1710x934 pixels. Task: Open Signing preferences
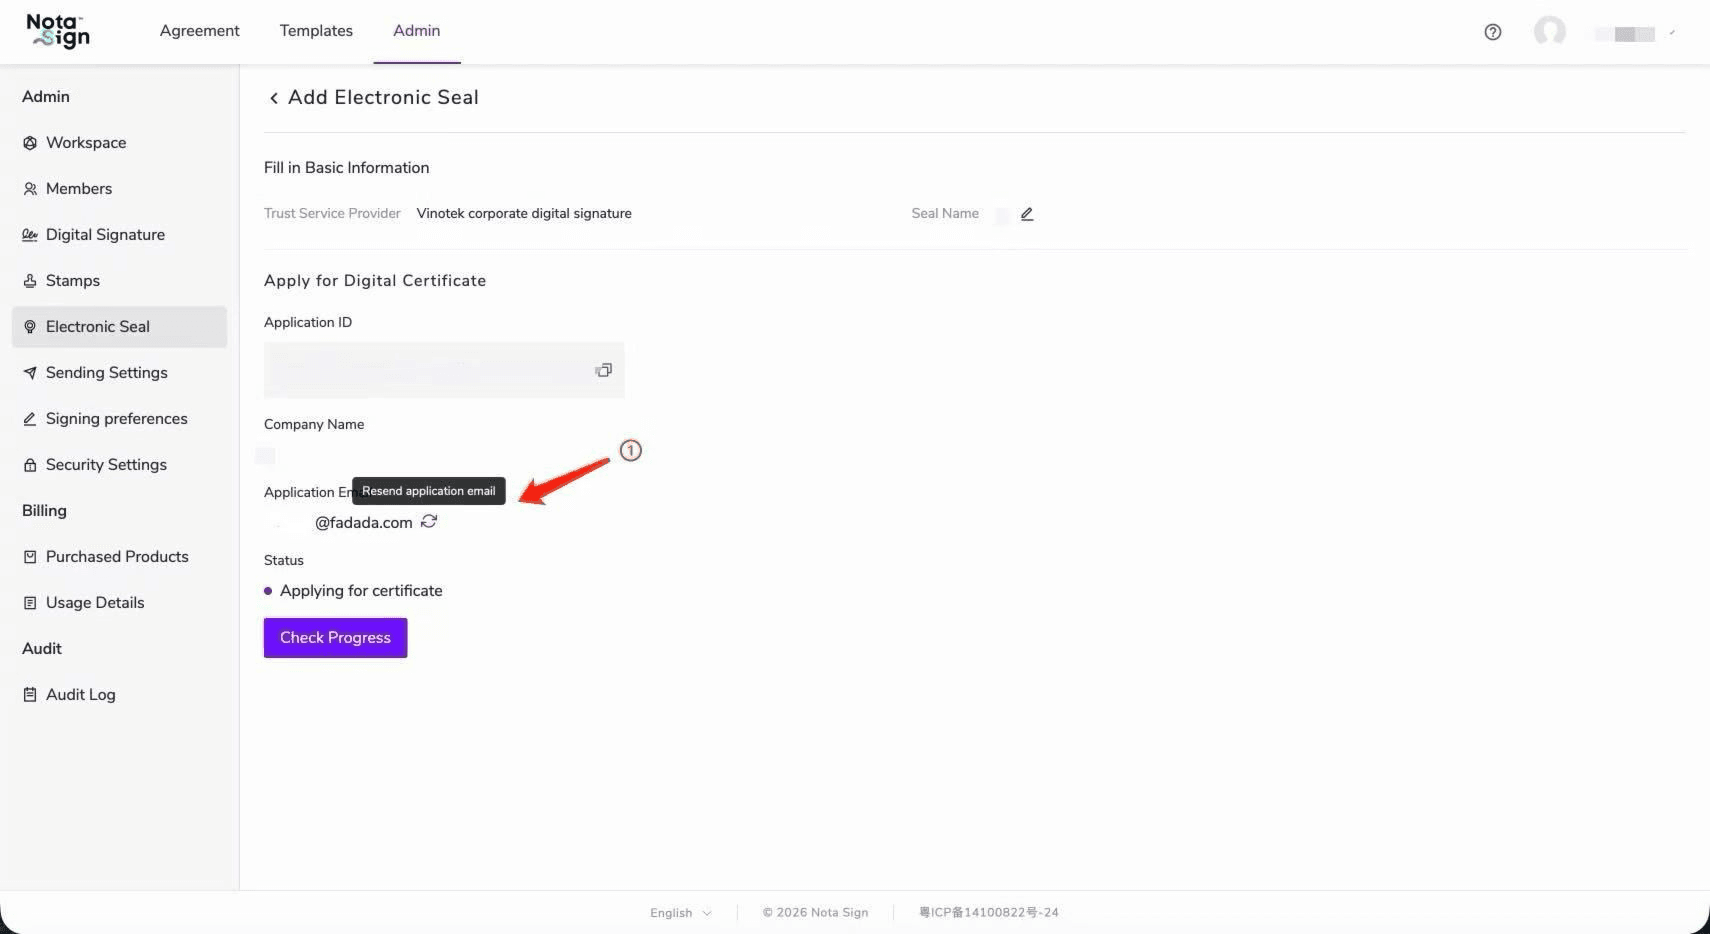point(119,419)
